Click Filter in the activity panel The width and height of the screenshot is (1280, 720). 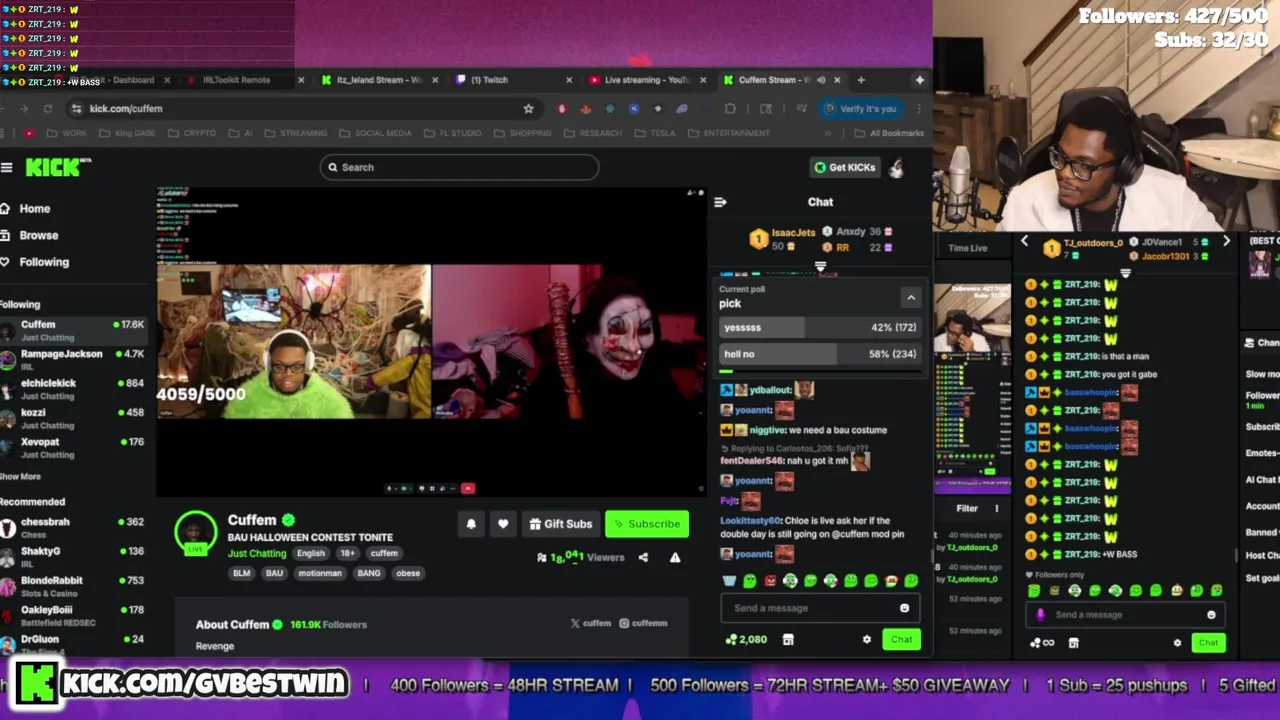(x=966, y=509)
